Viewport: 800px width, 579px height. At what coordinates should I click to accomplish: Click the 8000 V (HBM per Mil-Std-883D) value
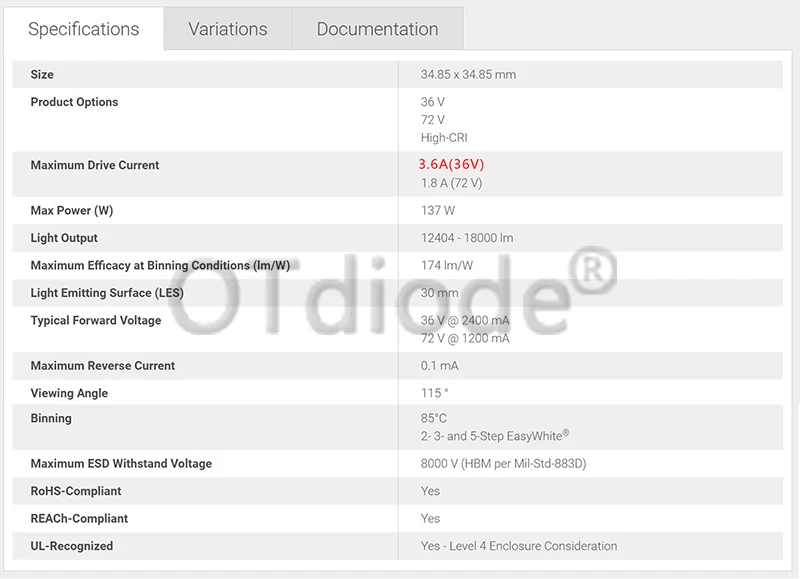click(x=504, y=464)
